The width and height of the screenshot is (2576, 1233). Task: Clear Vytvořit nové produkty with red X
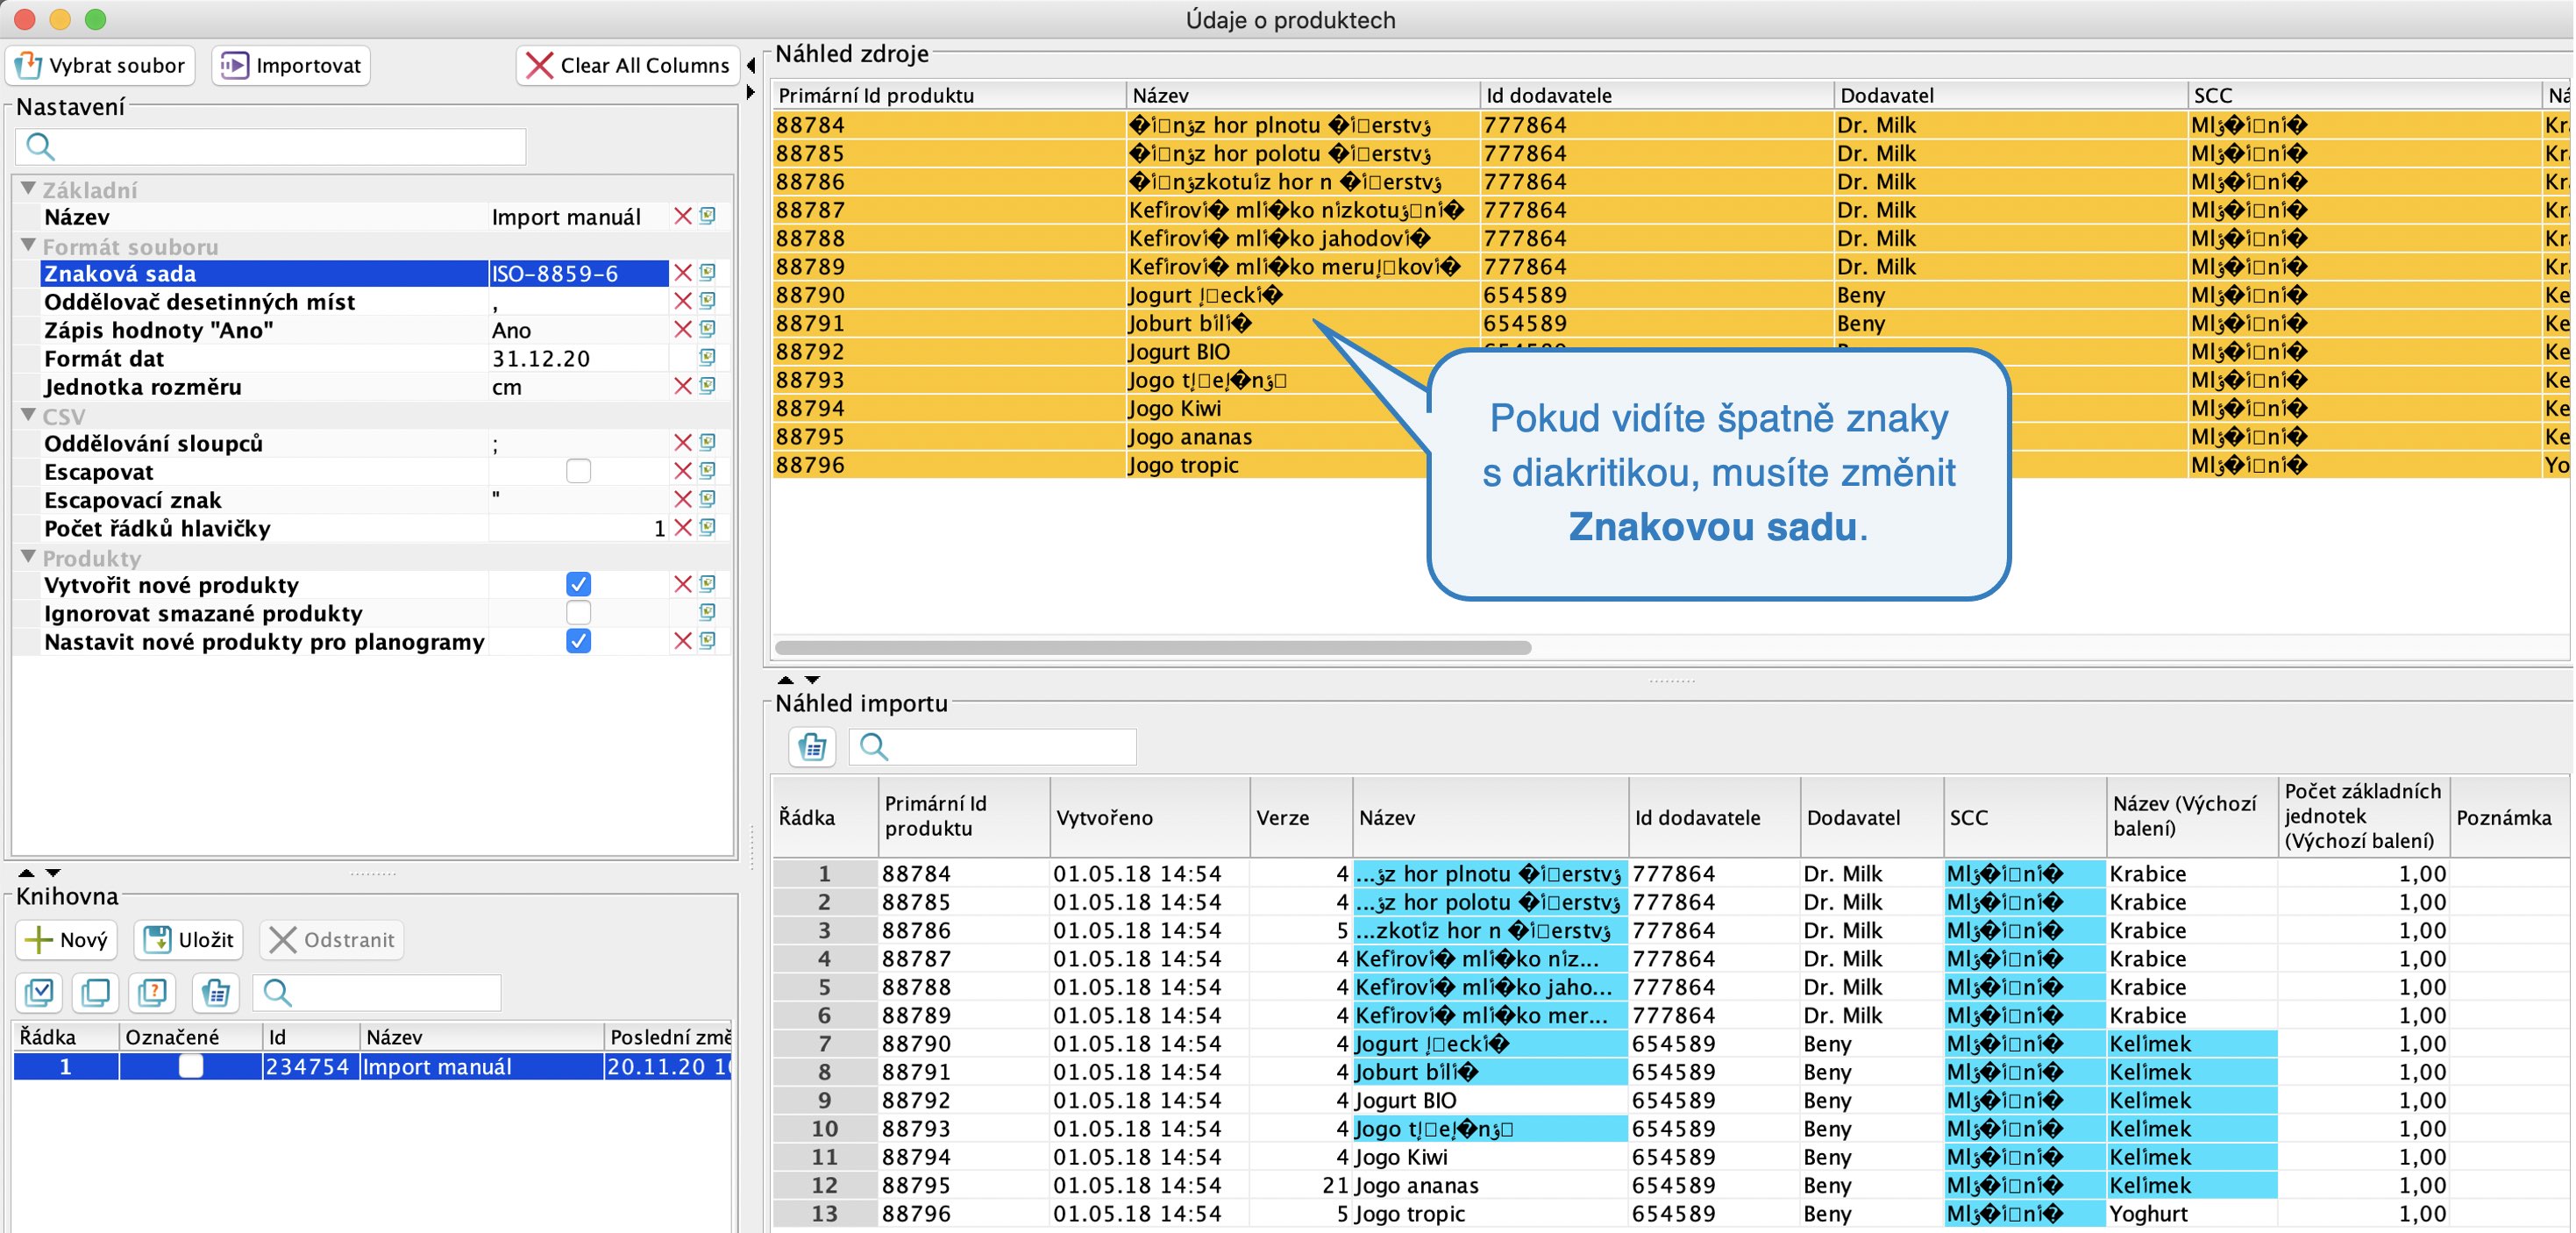[683, 584]
